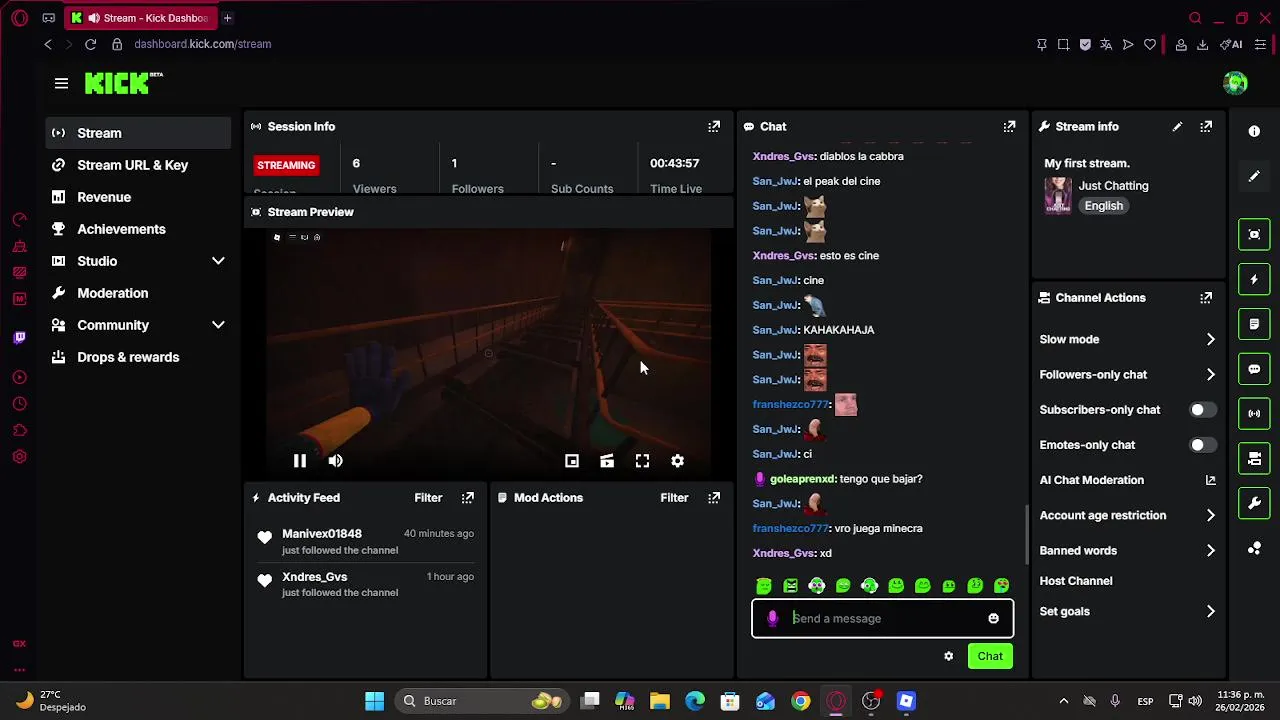Screen dimensions: 1280x720
Task: Expand the Studio sidebar section
Action: click(x=218, y=261)
